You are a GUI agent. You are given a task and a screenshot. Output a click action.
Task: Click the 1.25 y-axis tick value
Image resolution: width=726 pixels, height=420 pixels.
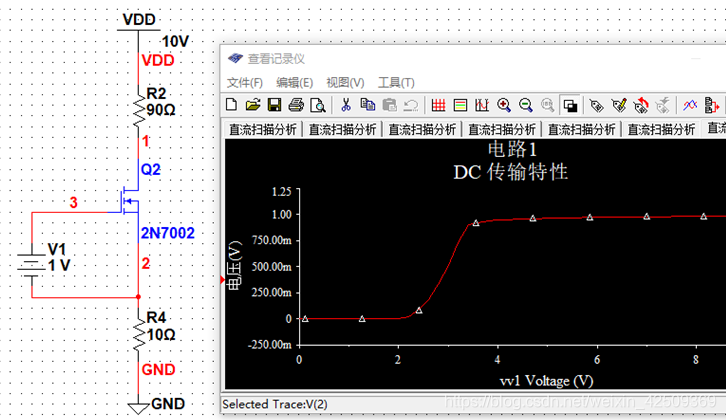281,191
